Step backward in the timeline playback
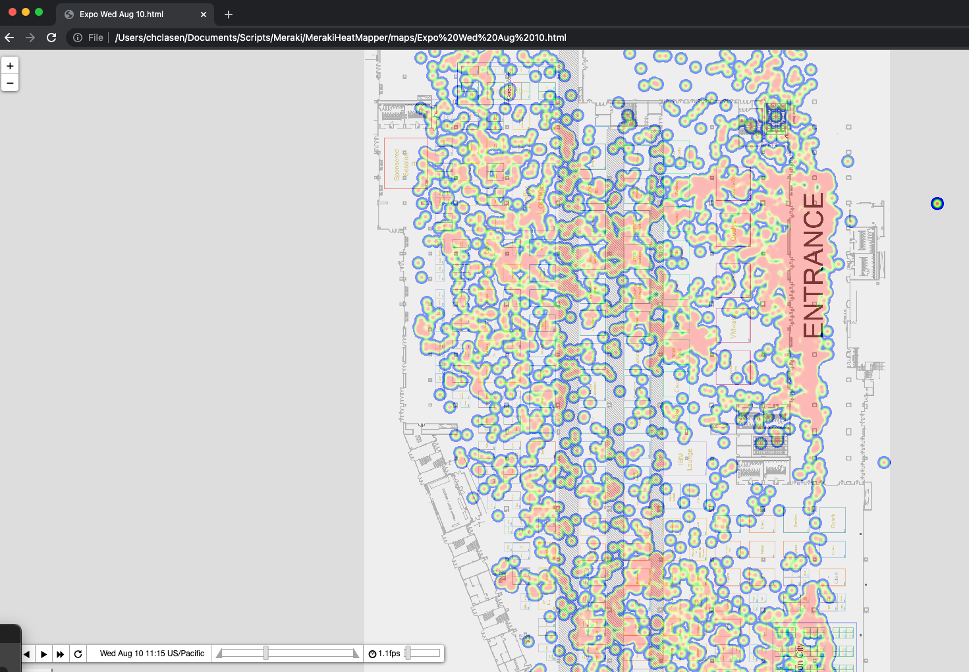The width and height of the screenshot is (970, 672). (x=27, y=653)
